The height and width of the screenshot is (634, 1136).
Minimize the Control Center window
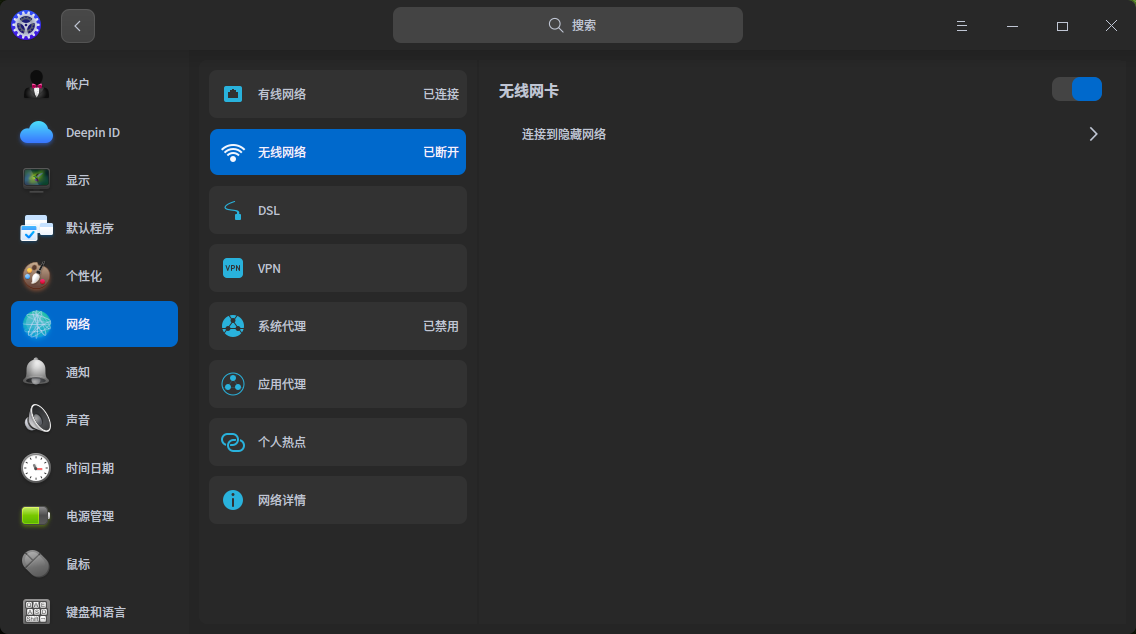click(1012, 26)
